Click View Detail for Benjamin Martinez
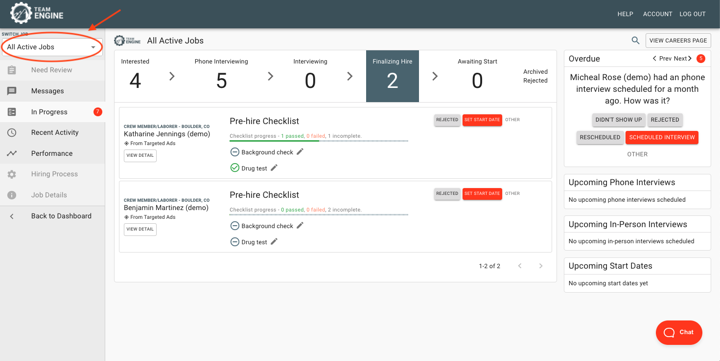Screen dimensions: 720x361 click(140, 229)
